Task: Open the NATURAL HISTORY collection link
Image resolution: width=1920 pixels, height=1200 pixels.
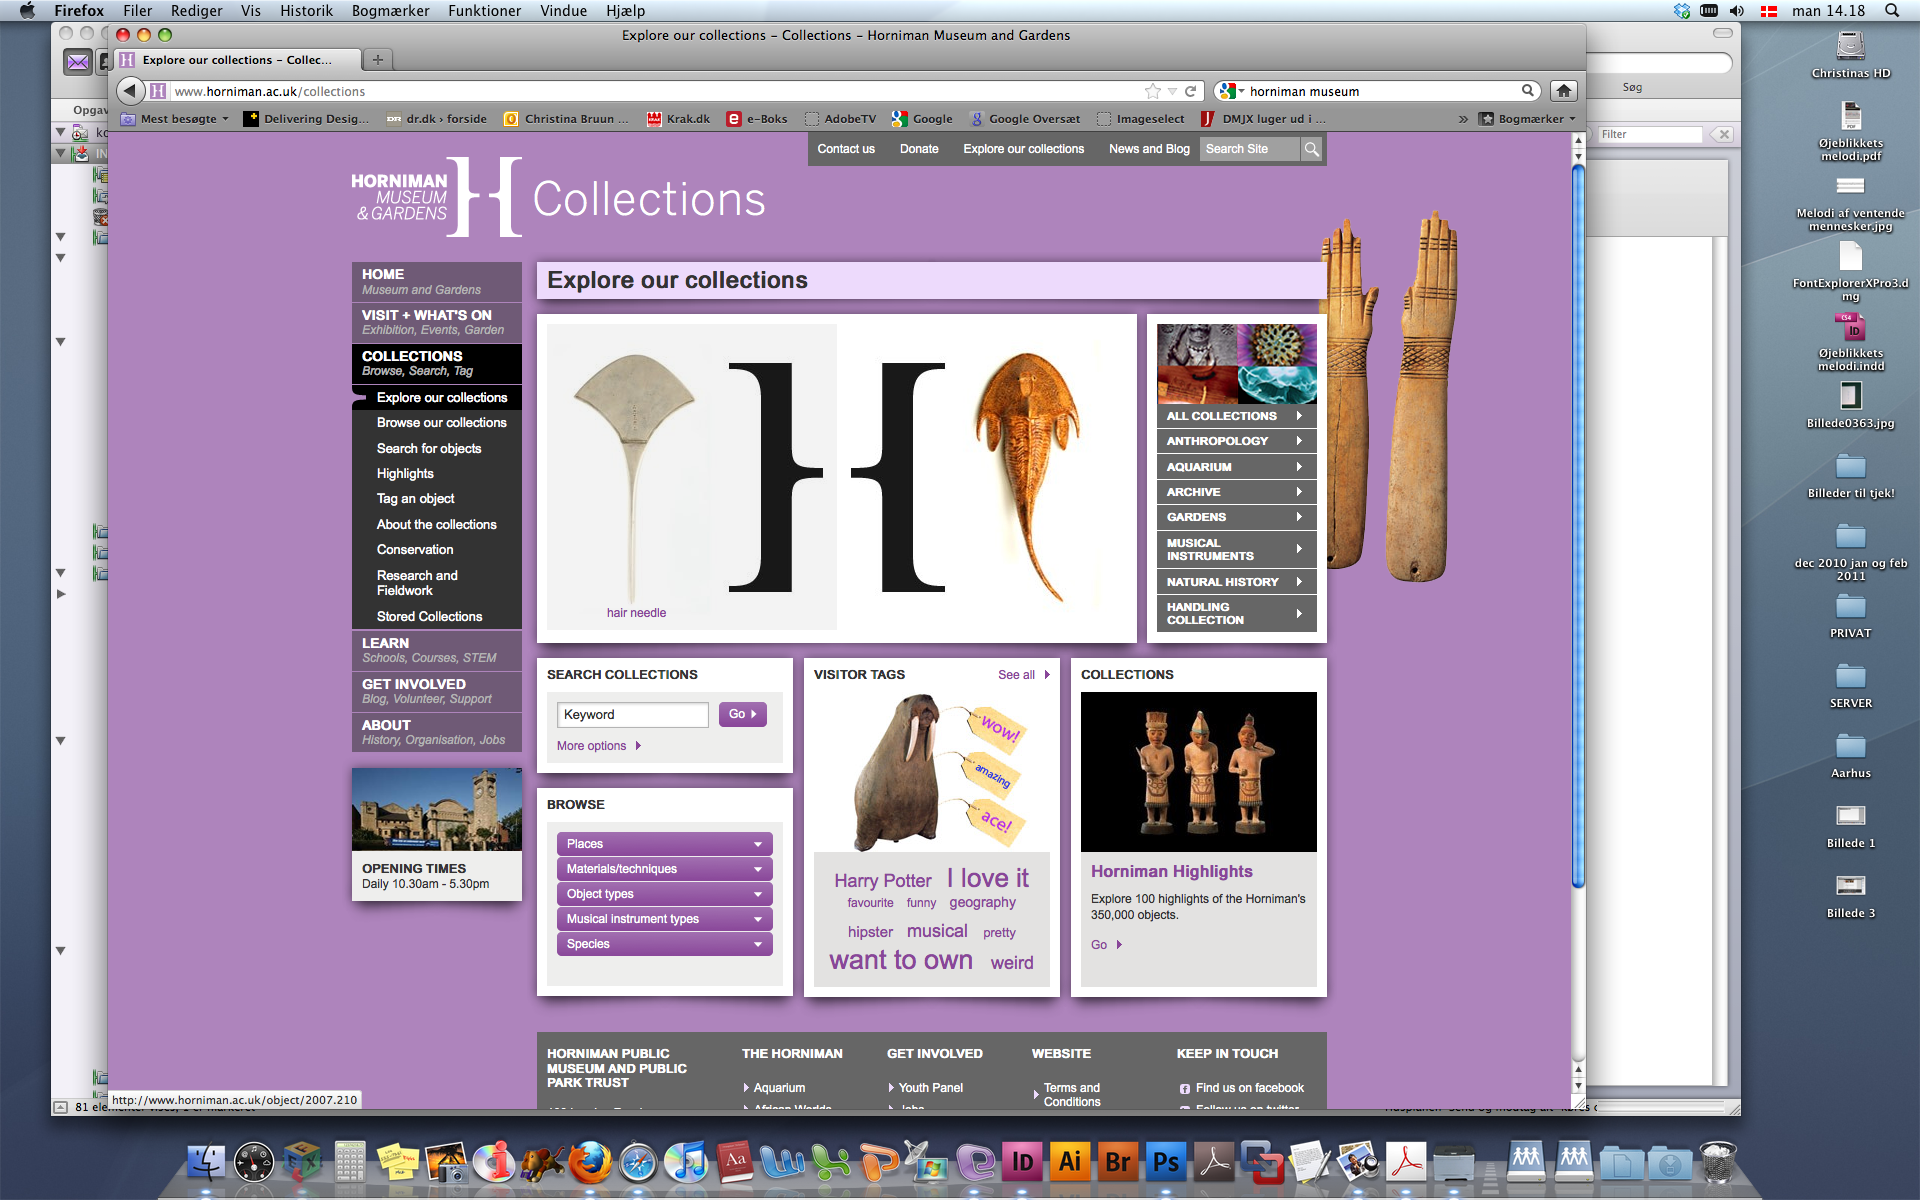Action: 1236,582
